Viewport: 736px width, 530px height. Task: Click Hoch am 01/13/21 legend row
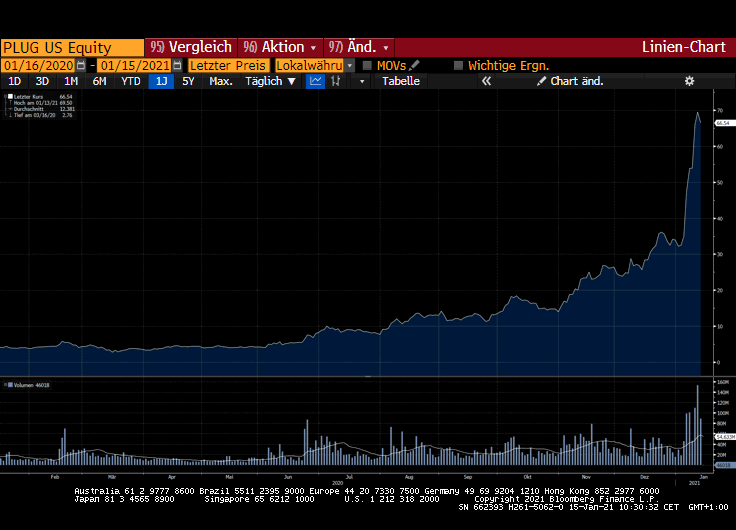[x=42, y=103]
